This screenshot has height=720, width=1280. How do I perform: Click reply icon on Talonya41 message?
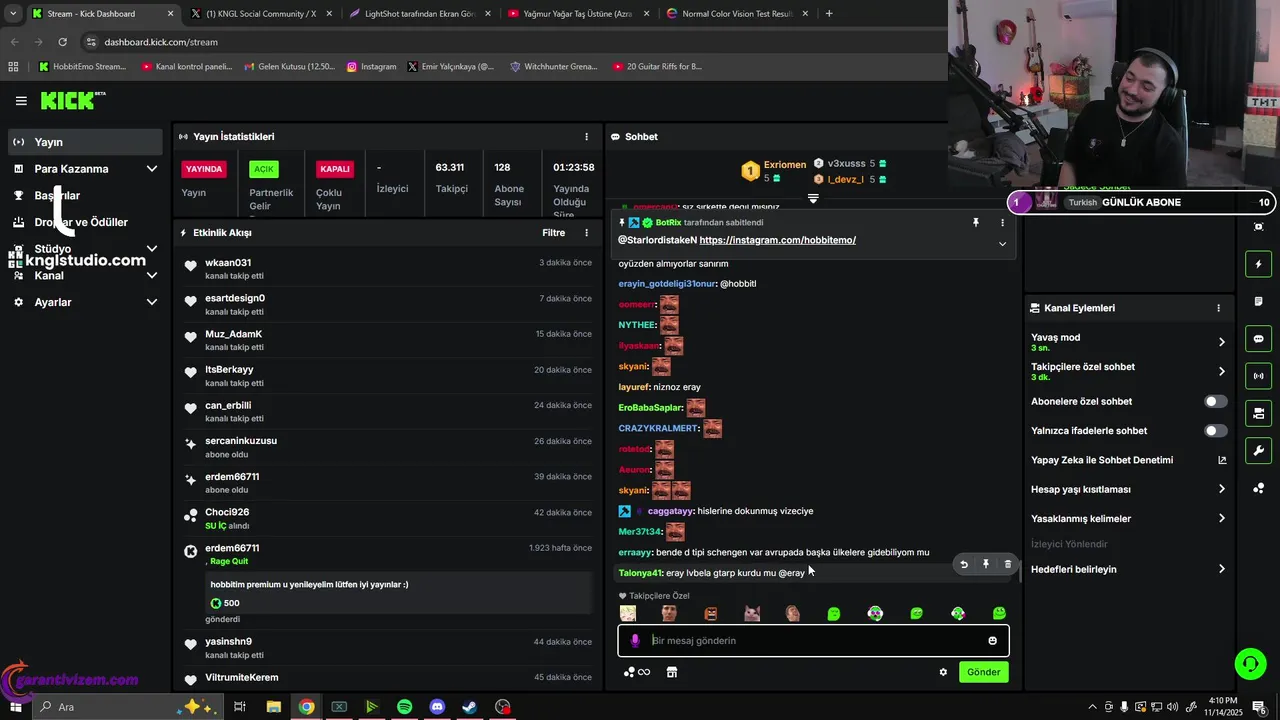(964, 564)
